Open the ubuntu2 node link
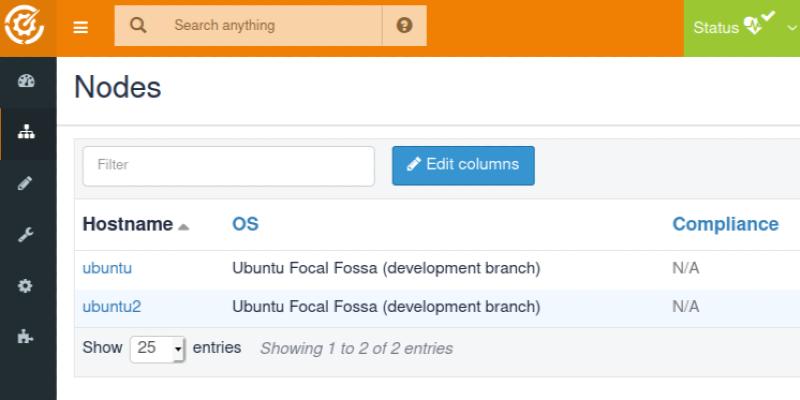800x400 pixels. point(111,307)
